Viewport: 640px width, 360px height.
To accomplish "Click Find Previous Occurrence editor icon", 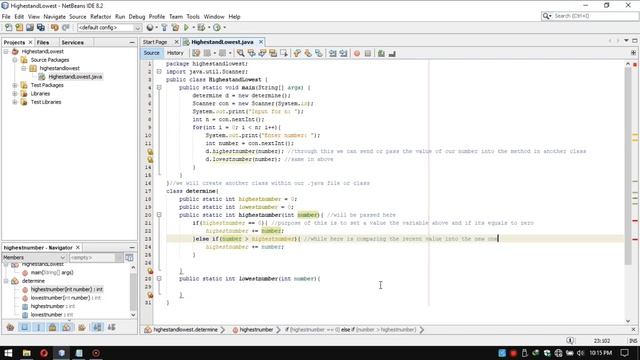I will click(251, 53).
